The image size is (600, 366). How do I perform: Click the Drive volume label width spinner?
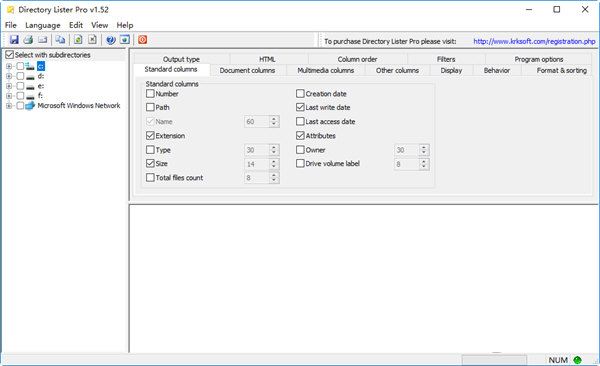[424, 164]
